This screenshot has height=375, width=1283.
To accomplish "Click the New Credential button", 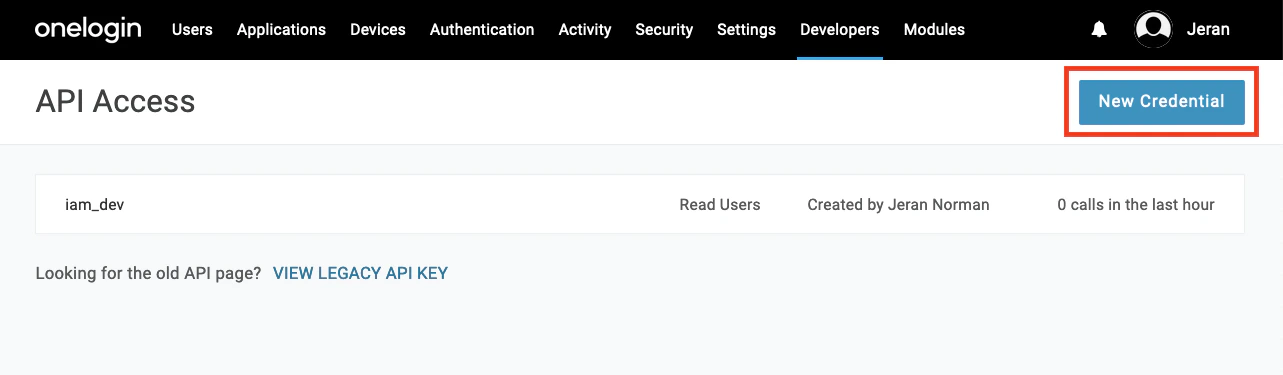I will click(x=1161, y=101).
